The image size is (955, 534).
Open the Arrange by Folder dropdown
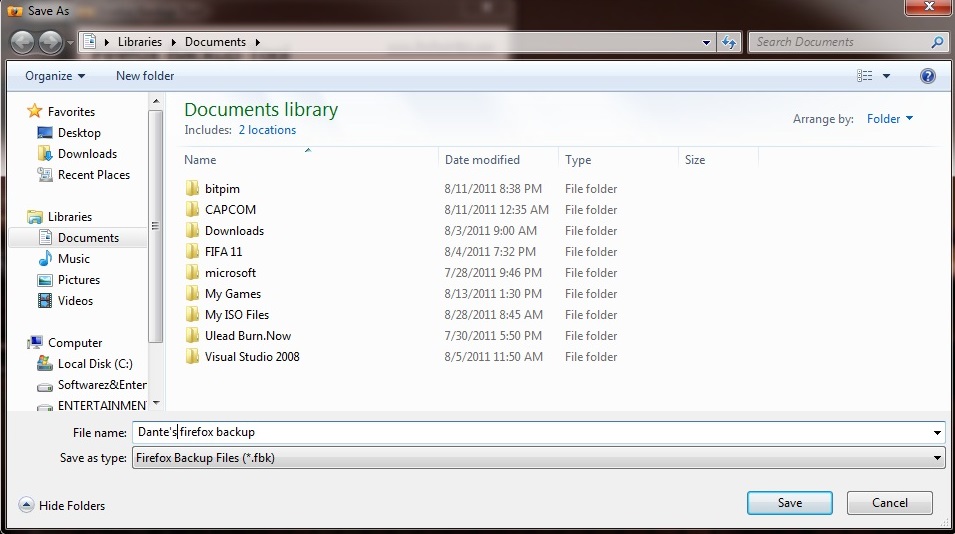click(x=889, y=119)
